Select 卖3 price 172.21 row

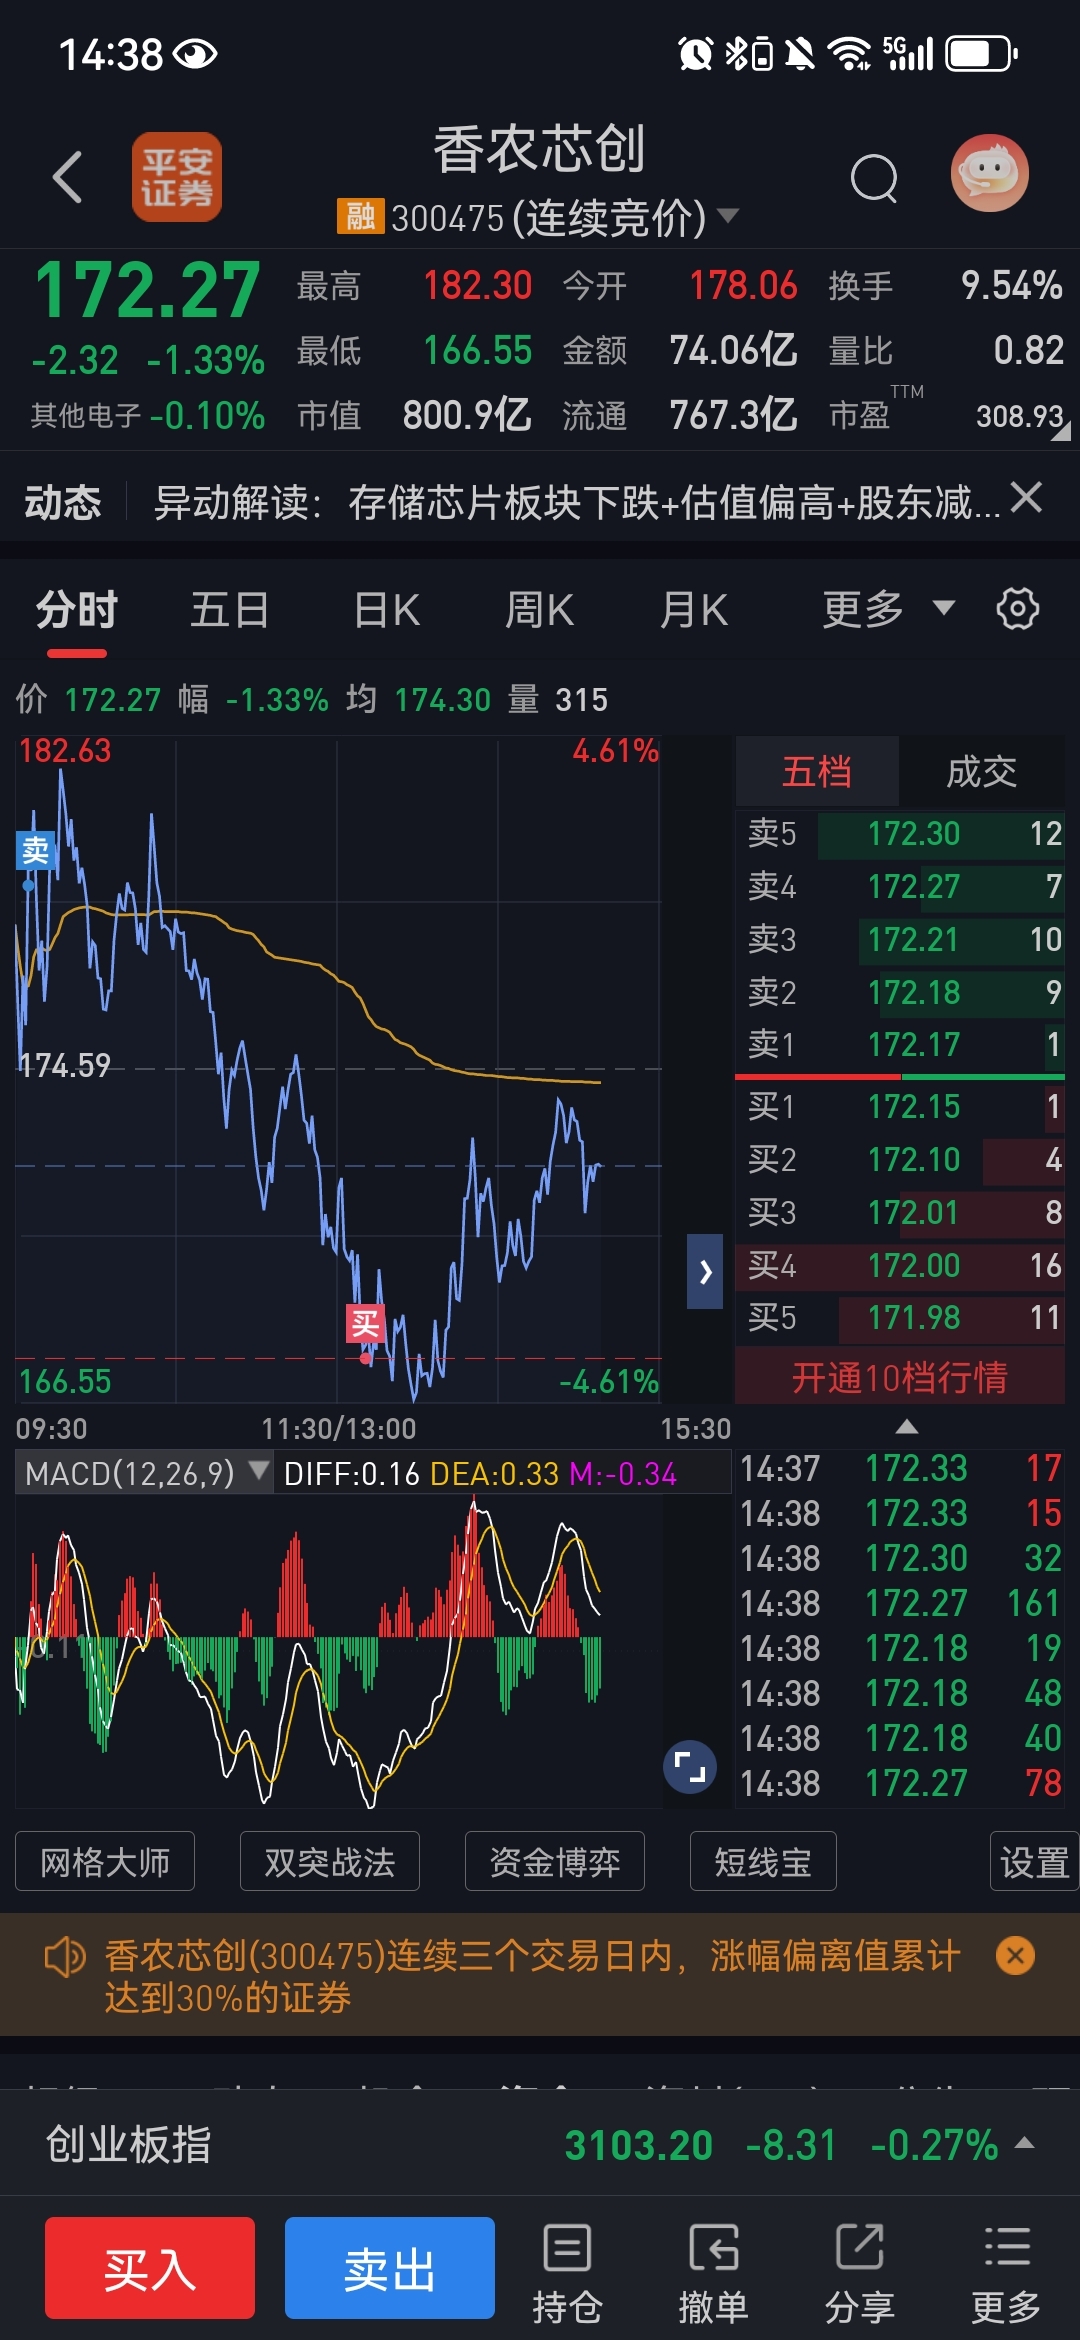tap(900, 939)
